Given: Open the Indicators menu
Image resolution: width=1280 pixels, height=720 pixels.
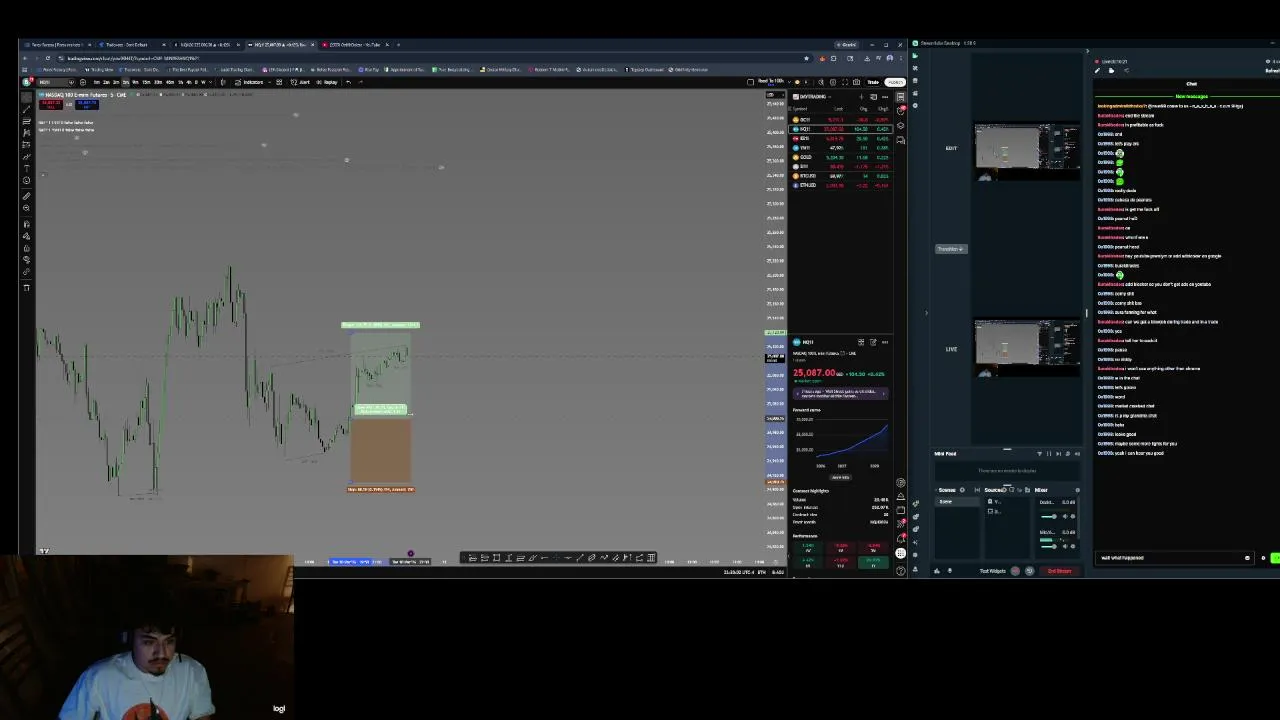Looking at the screenshot, I should (250, 82).
